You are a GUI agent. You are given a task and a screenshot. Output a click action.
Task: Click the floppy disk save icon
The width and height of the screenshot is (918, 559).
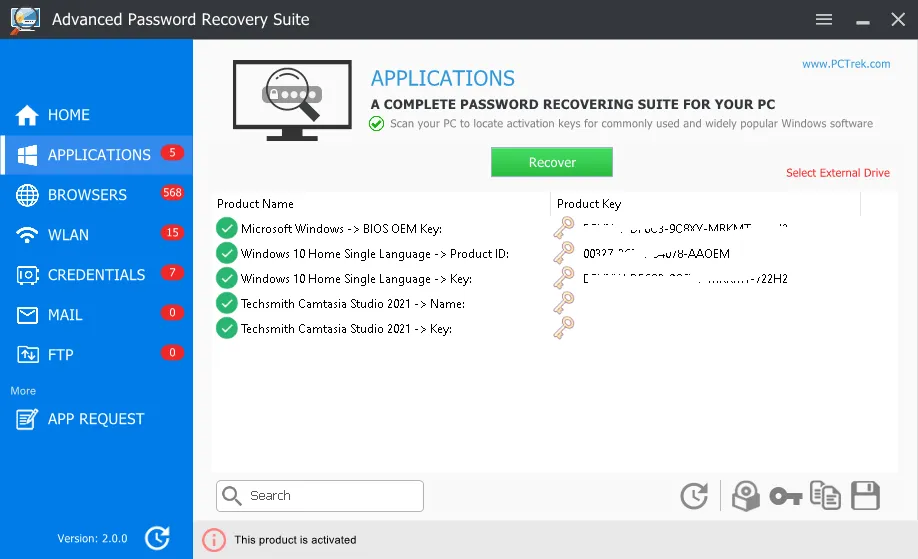[864, 496]
